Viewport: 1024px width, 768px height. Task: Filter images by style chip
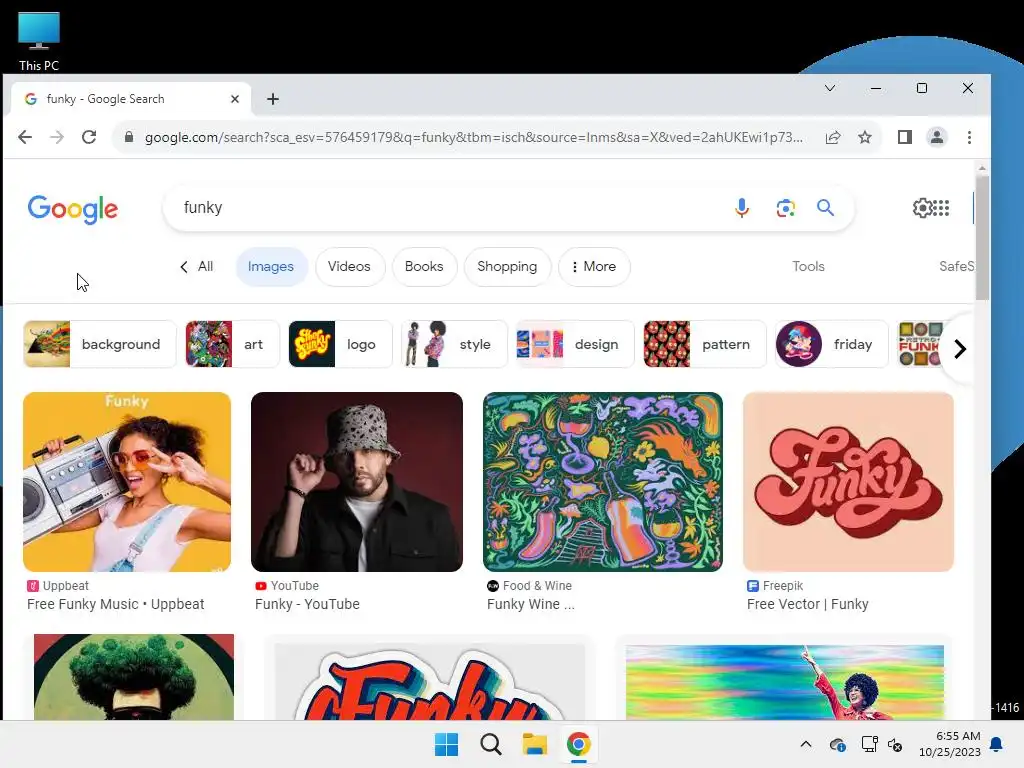[x=454, y=344]
